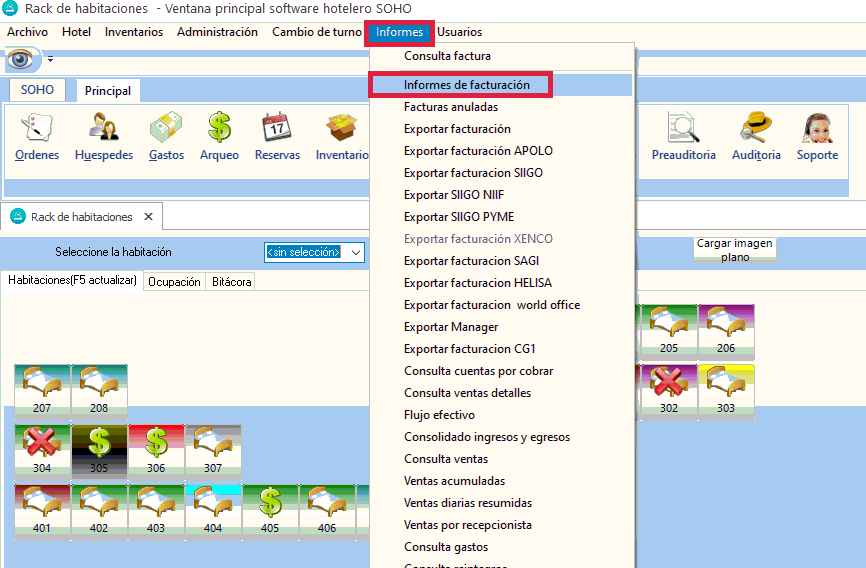This screenshot has height=568, width=866.
Task: Close the Rack de habitaciones tab
Action: click(x=148, y=216)
